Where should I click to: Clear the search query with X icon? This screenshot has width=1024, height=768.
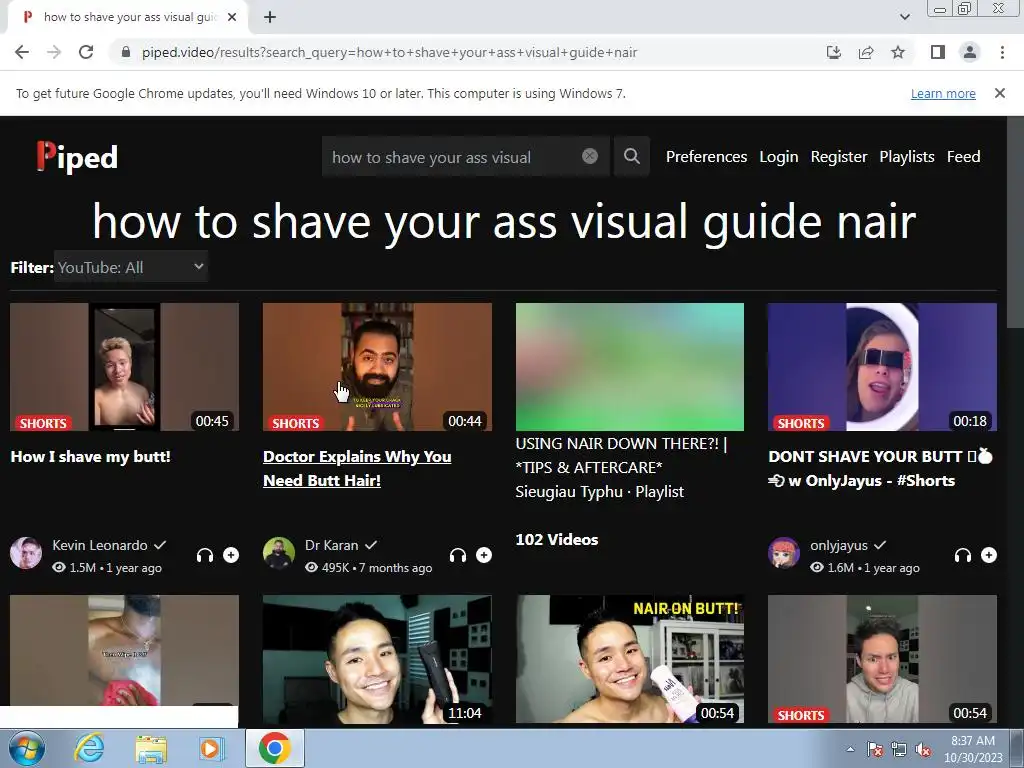(x=590, y=156)
